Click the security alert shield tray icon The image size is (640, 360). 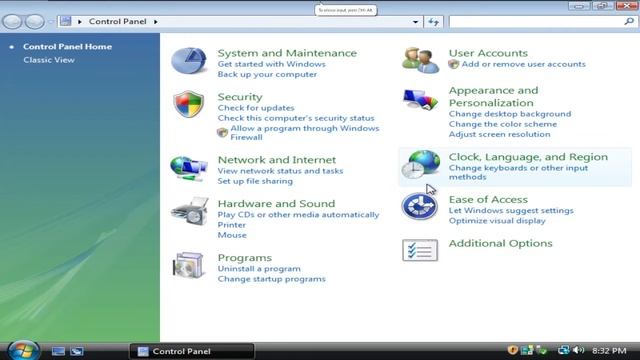(x=513, y=350)
